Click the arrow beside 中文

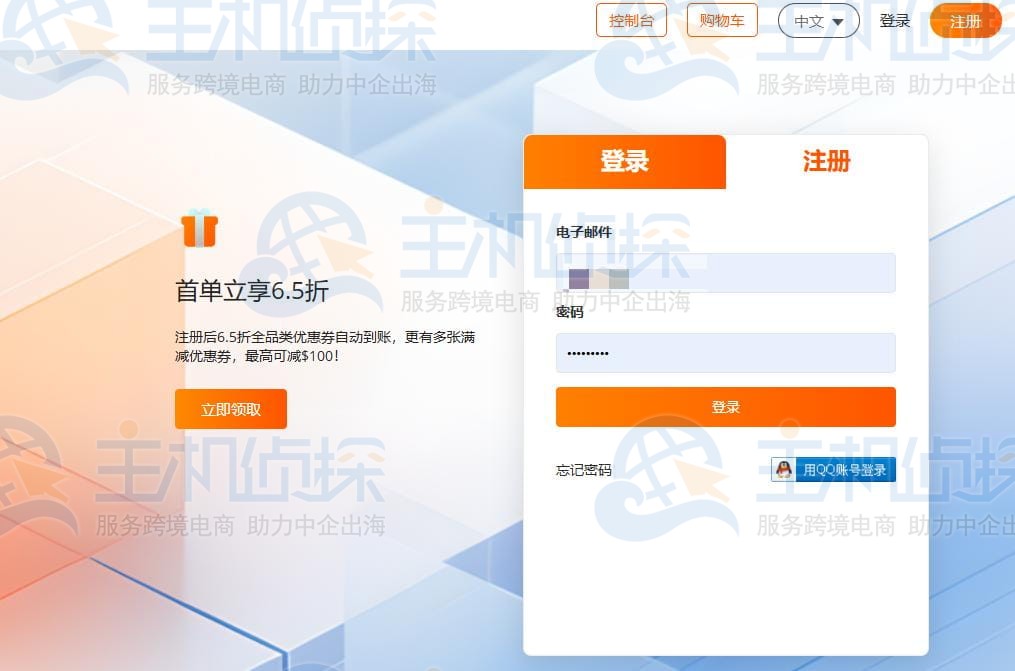coord(838,21)
